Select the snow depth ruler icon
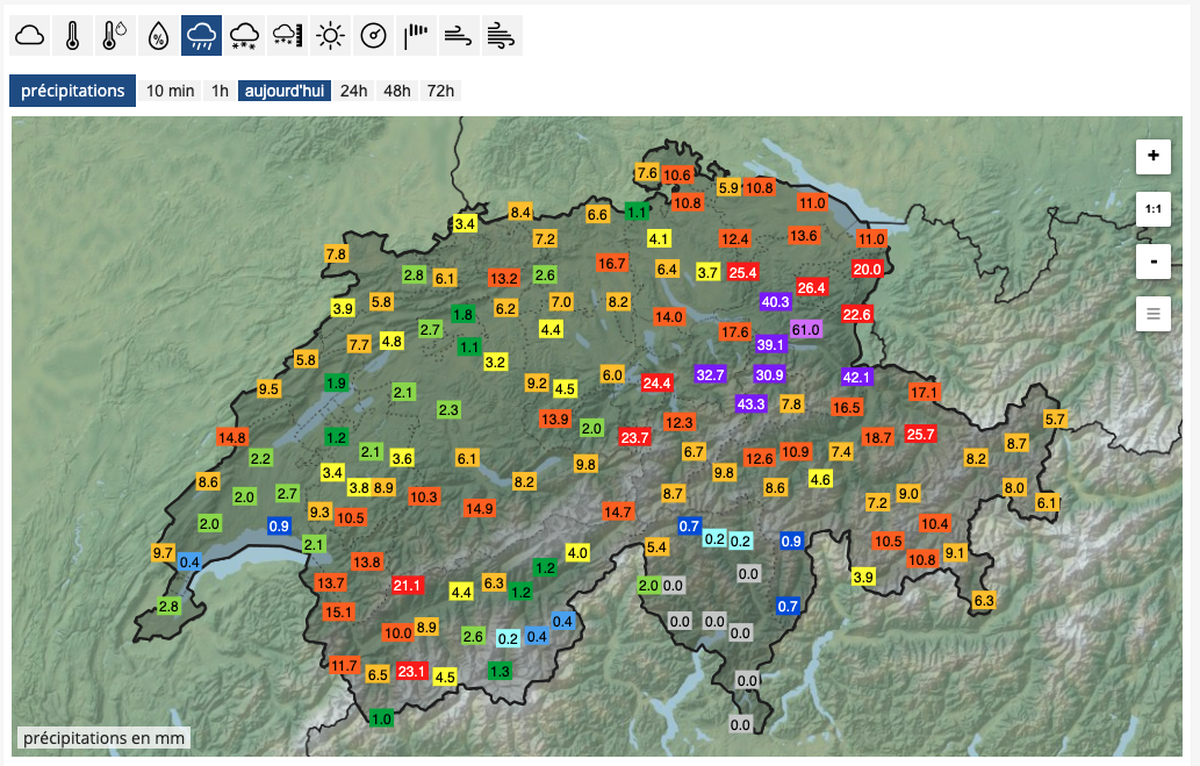The width and height of the screenshot is (1200, 766). [287, 36]
